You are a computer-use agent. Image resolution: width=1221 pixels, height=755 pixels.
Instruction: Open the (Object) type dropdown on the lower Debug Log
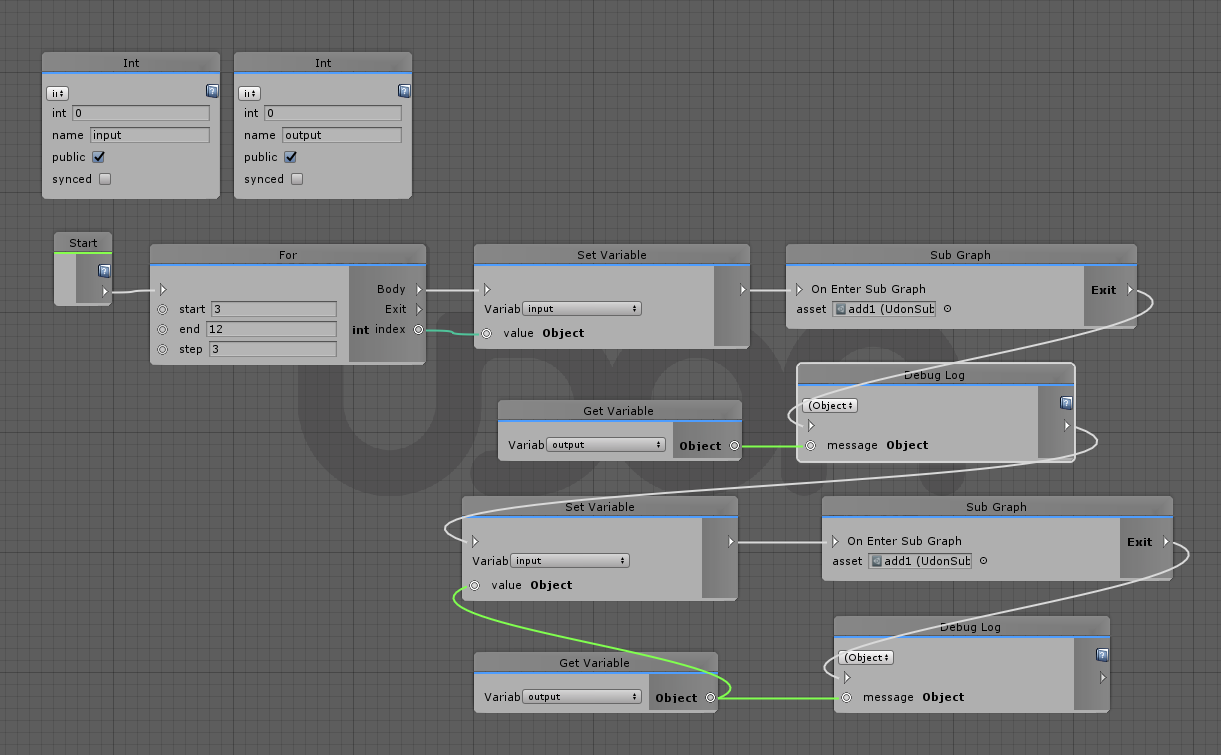tap(866, 658)
